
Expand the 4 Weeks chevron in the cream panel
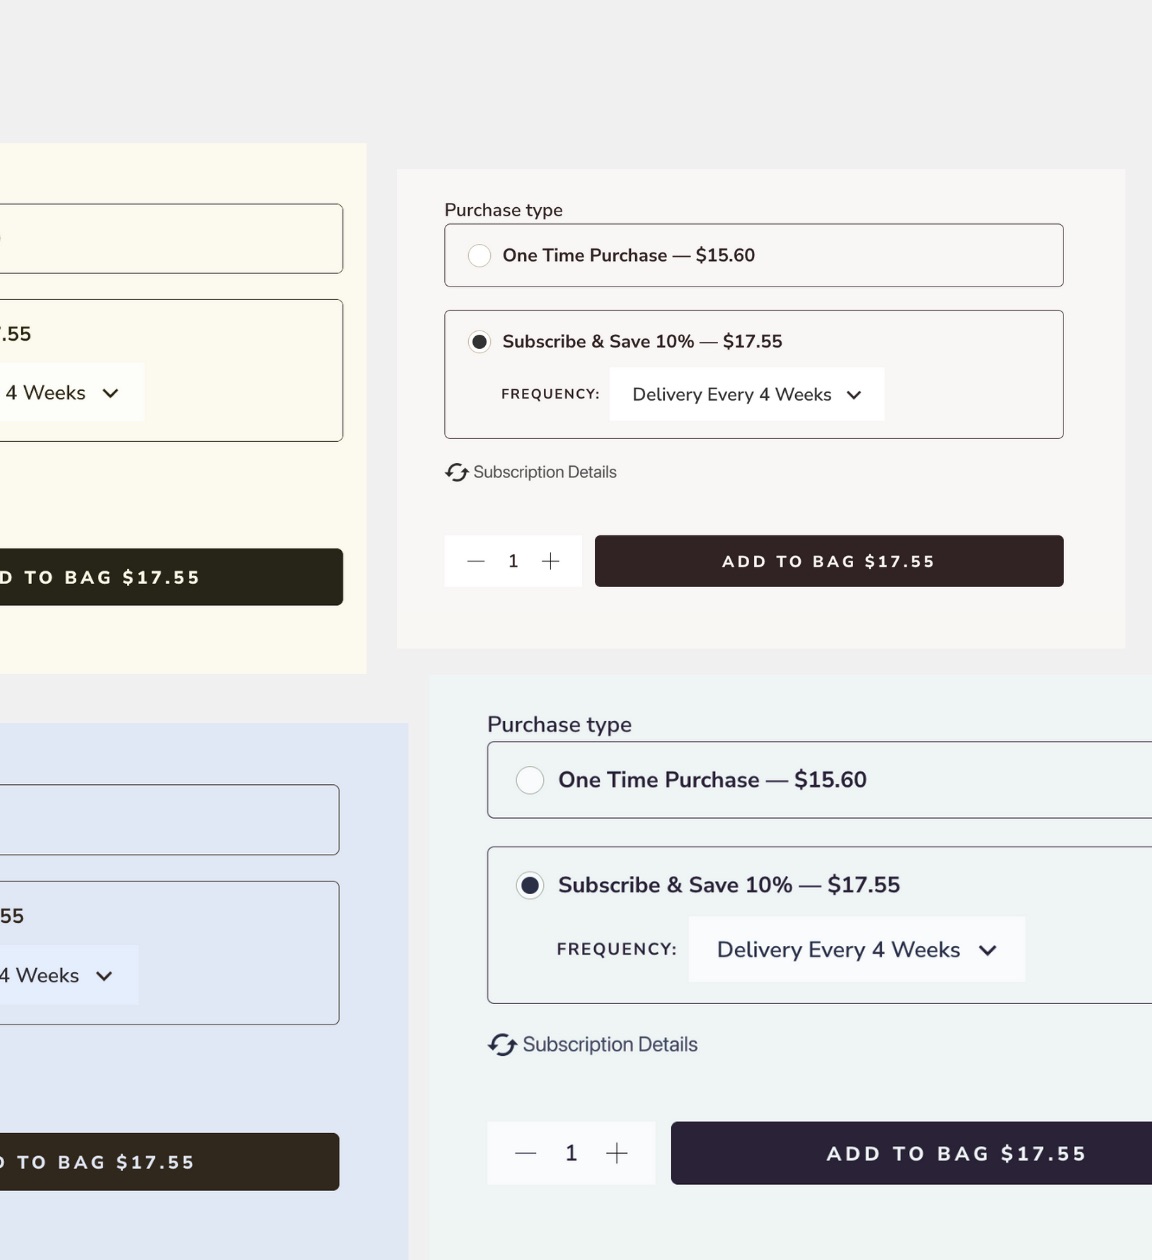pos(110,393)
